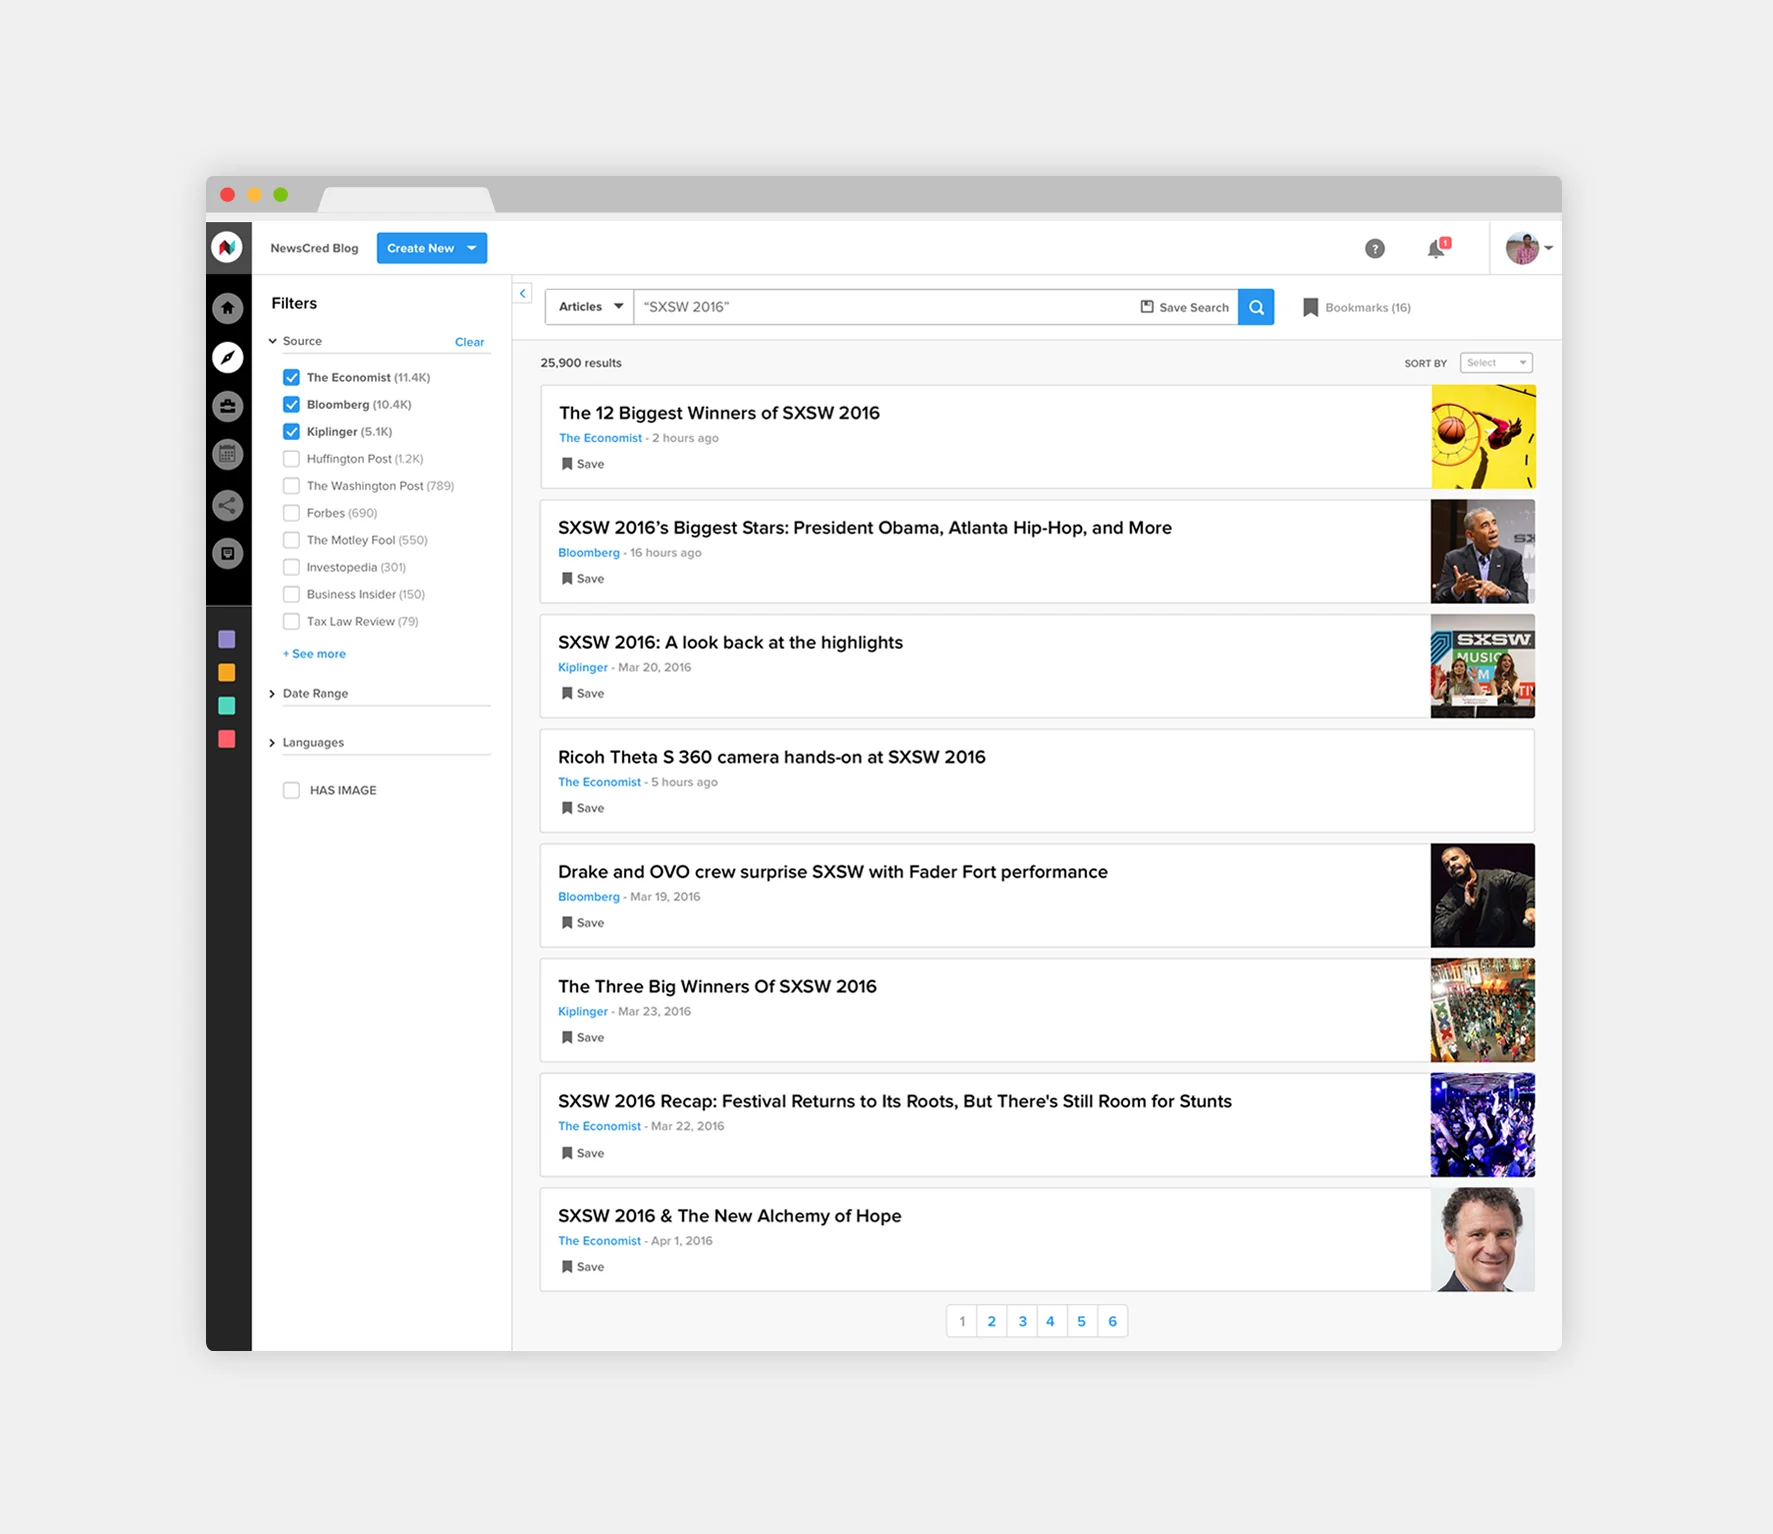The image size is (1773, 1534).
Task: Save the Drake and OVO crew article
Action: click(583, 923)
